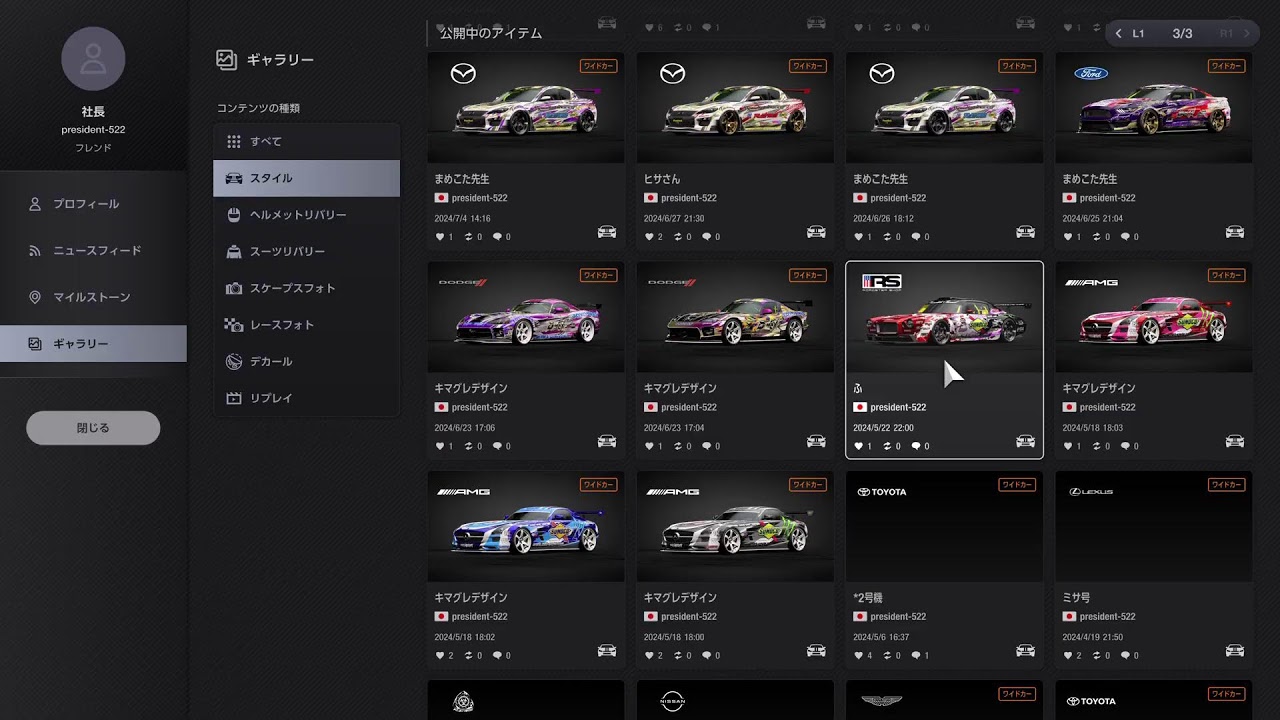The height and width of the screenshot is (720, 1280).
Task: Click the replay icon beside リプレイ
Action: pos(234,398)
